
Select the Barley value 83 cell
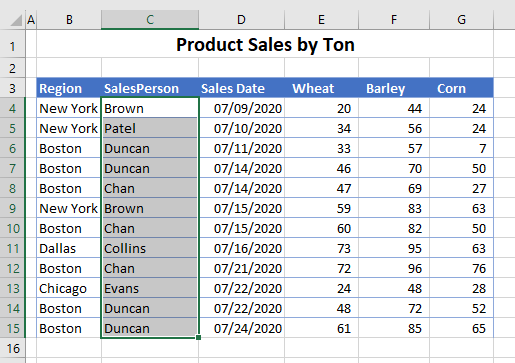[x=394, y=208]
